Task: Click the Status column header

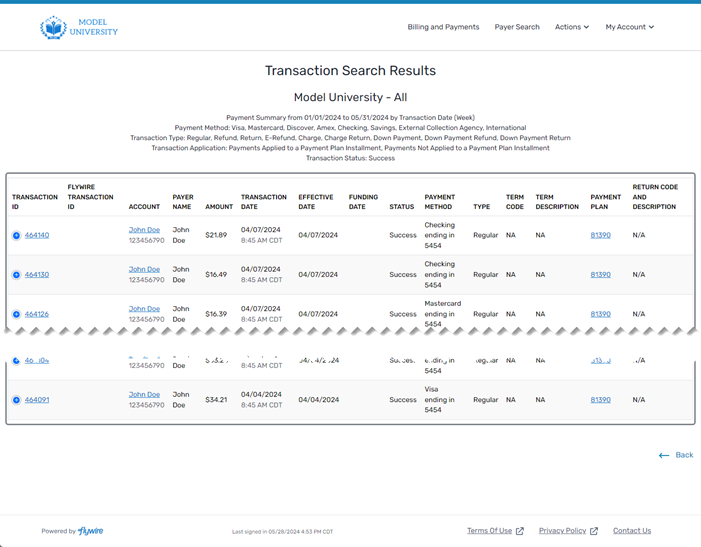Action: pos(401,207)
